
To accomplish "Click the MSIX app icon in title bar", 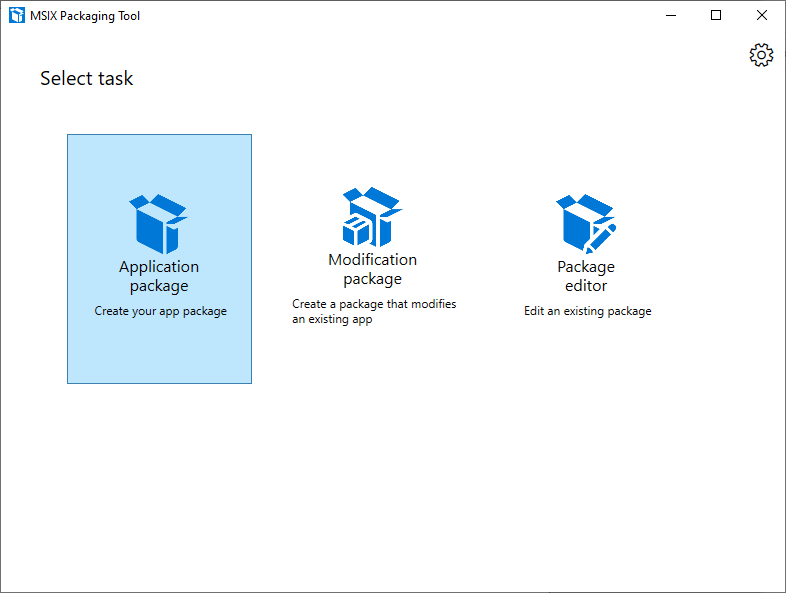I will tap(16, 15).
